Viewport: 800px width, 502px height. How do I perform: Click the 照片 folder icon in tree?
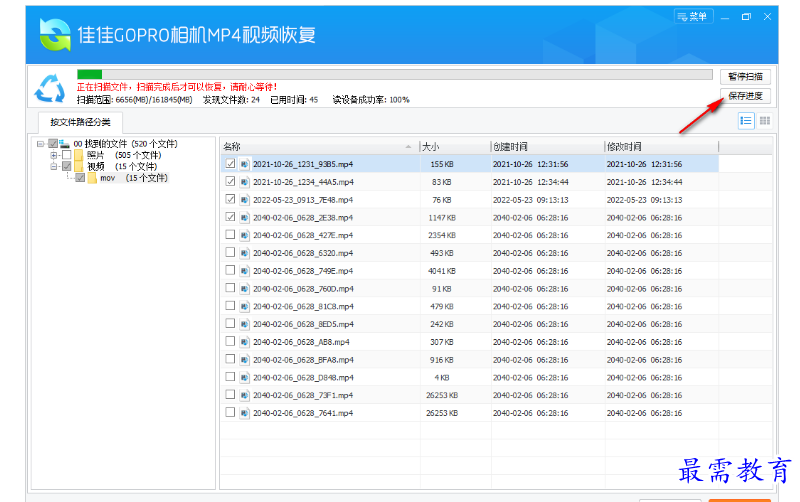point(78,155)
